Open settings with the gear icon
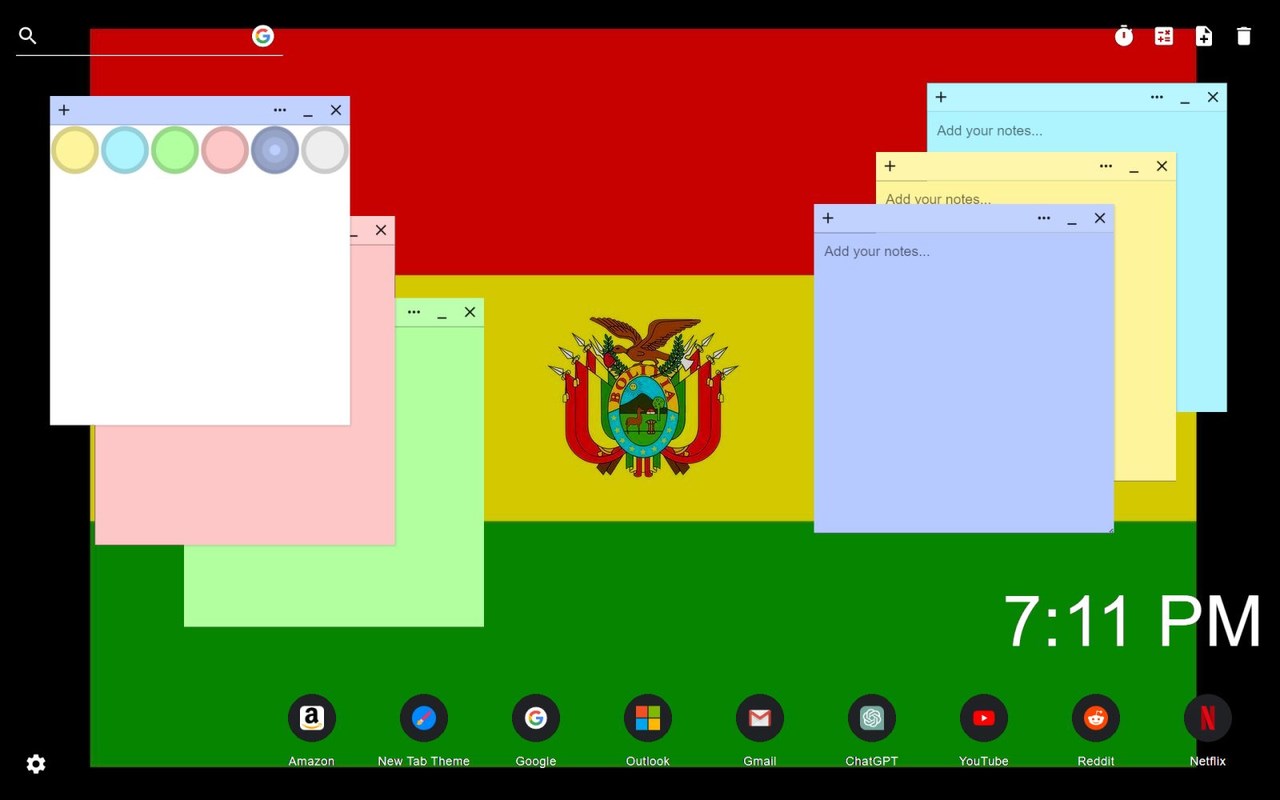This screenshot has width=1280, height=800. click(36, 764)
